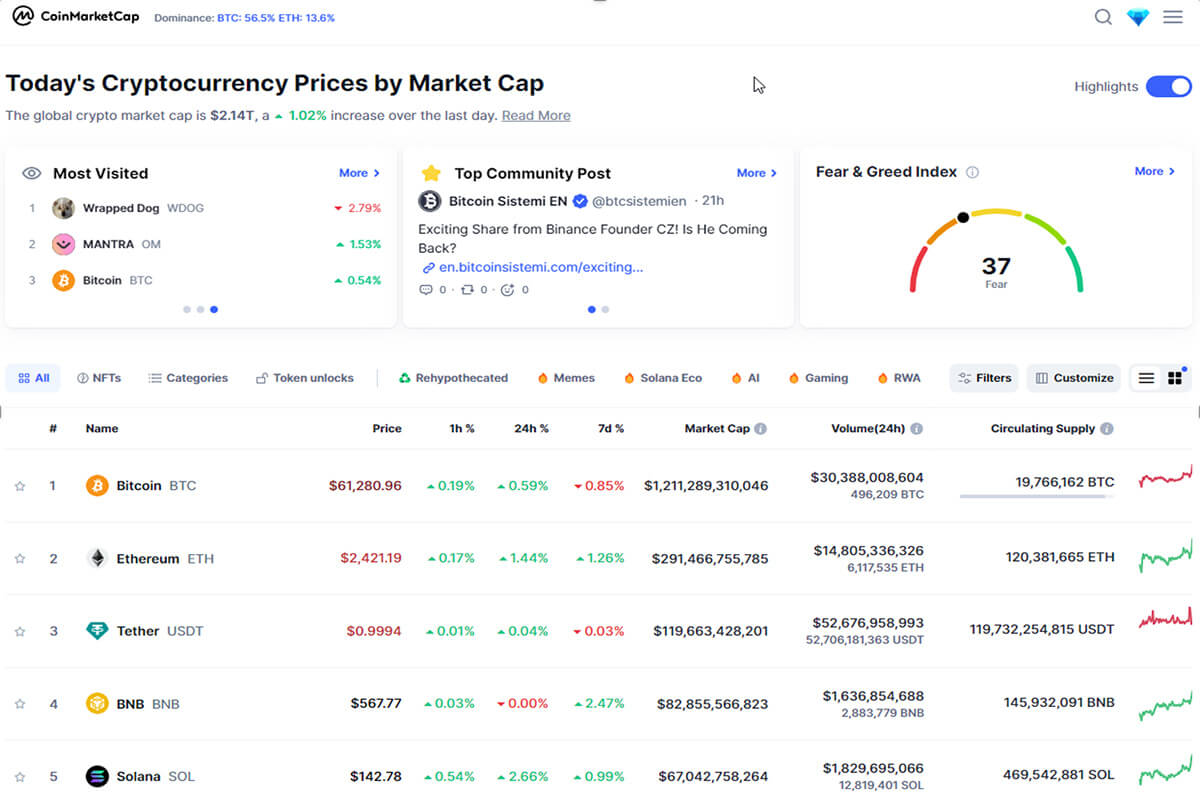Toggle the Highlights switch off
The width and height of the screenshot is (1200, 808).
click(1167, 87)
